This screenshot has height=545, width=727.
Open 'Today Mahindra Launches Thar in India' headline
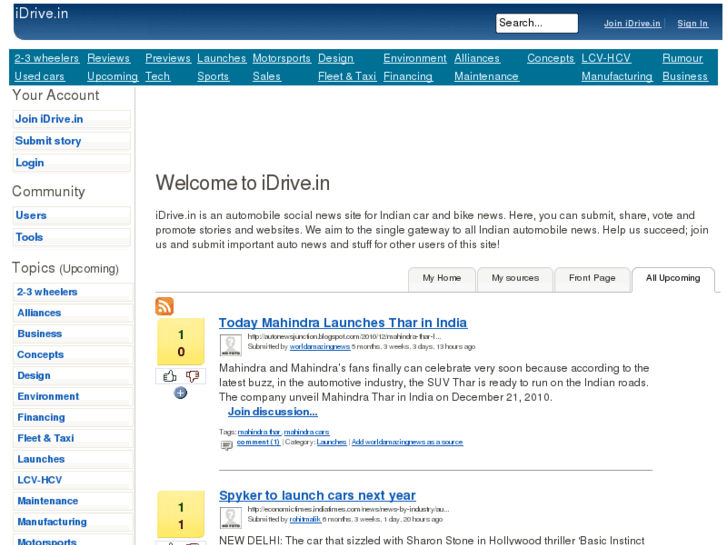(343, 323)
